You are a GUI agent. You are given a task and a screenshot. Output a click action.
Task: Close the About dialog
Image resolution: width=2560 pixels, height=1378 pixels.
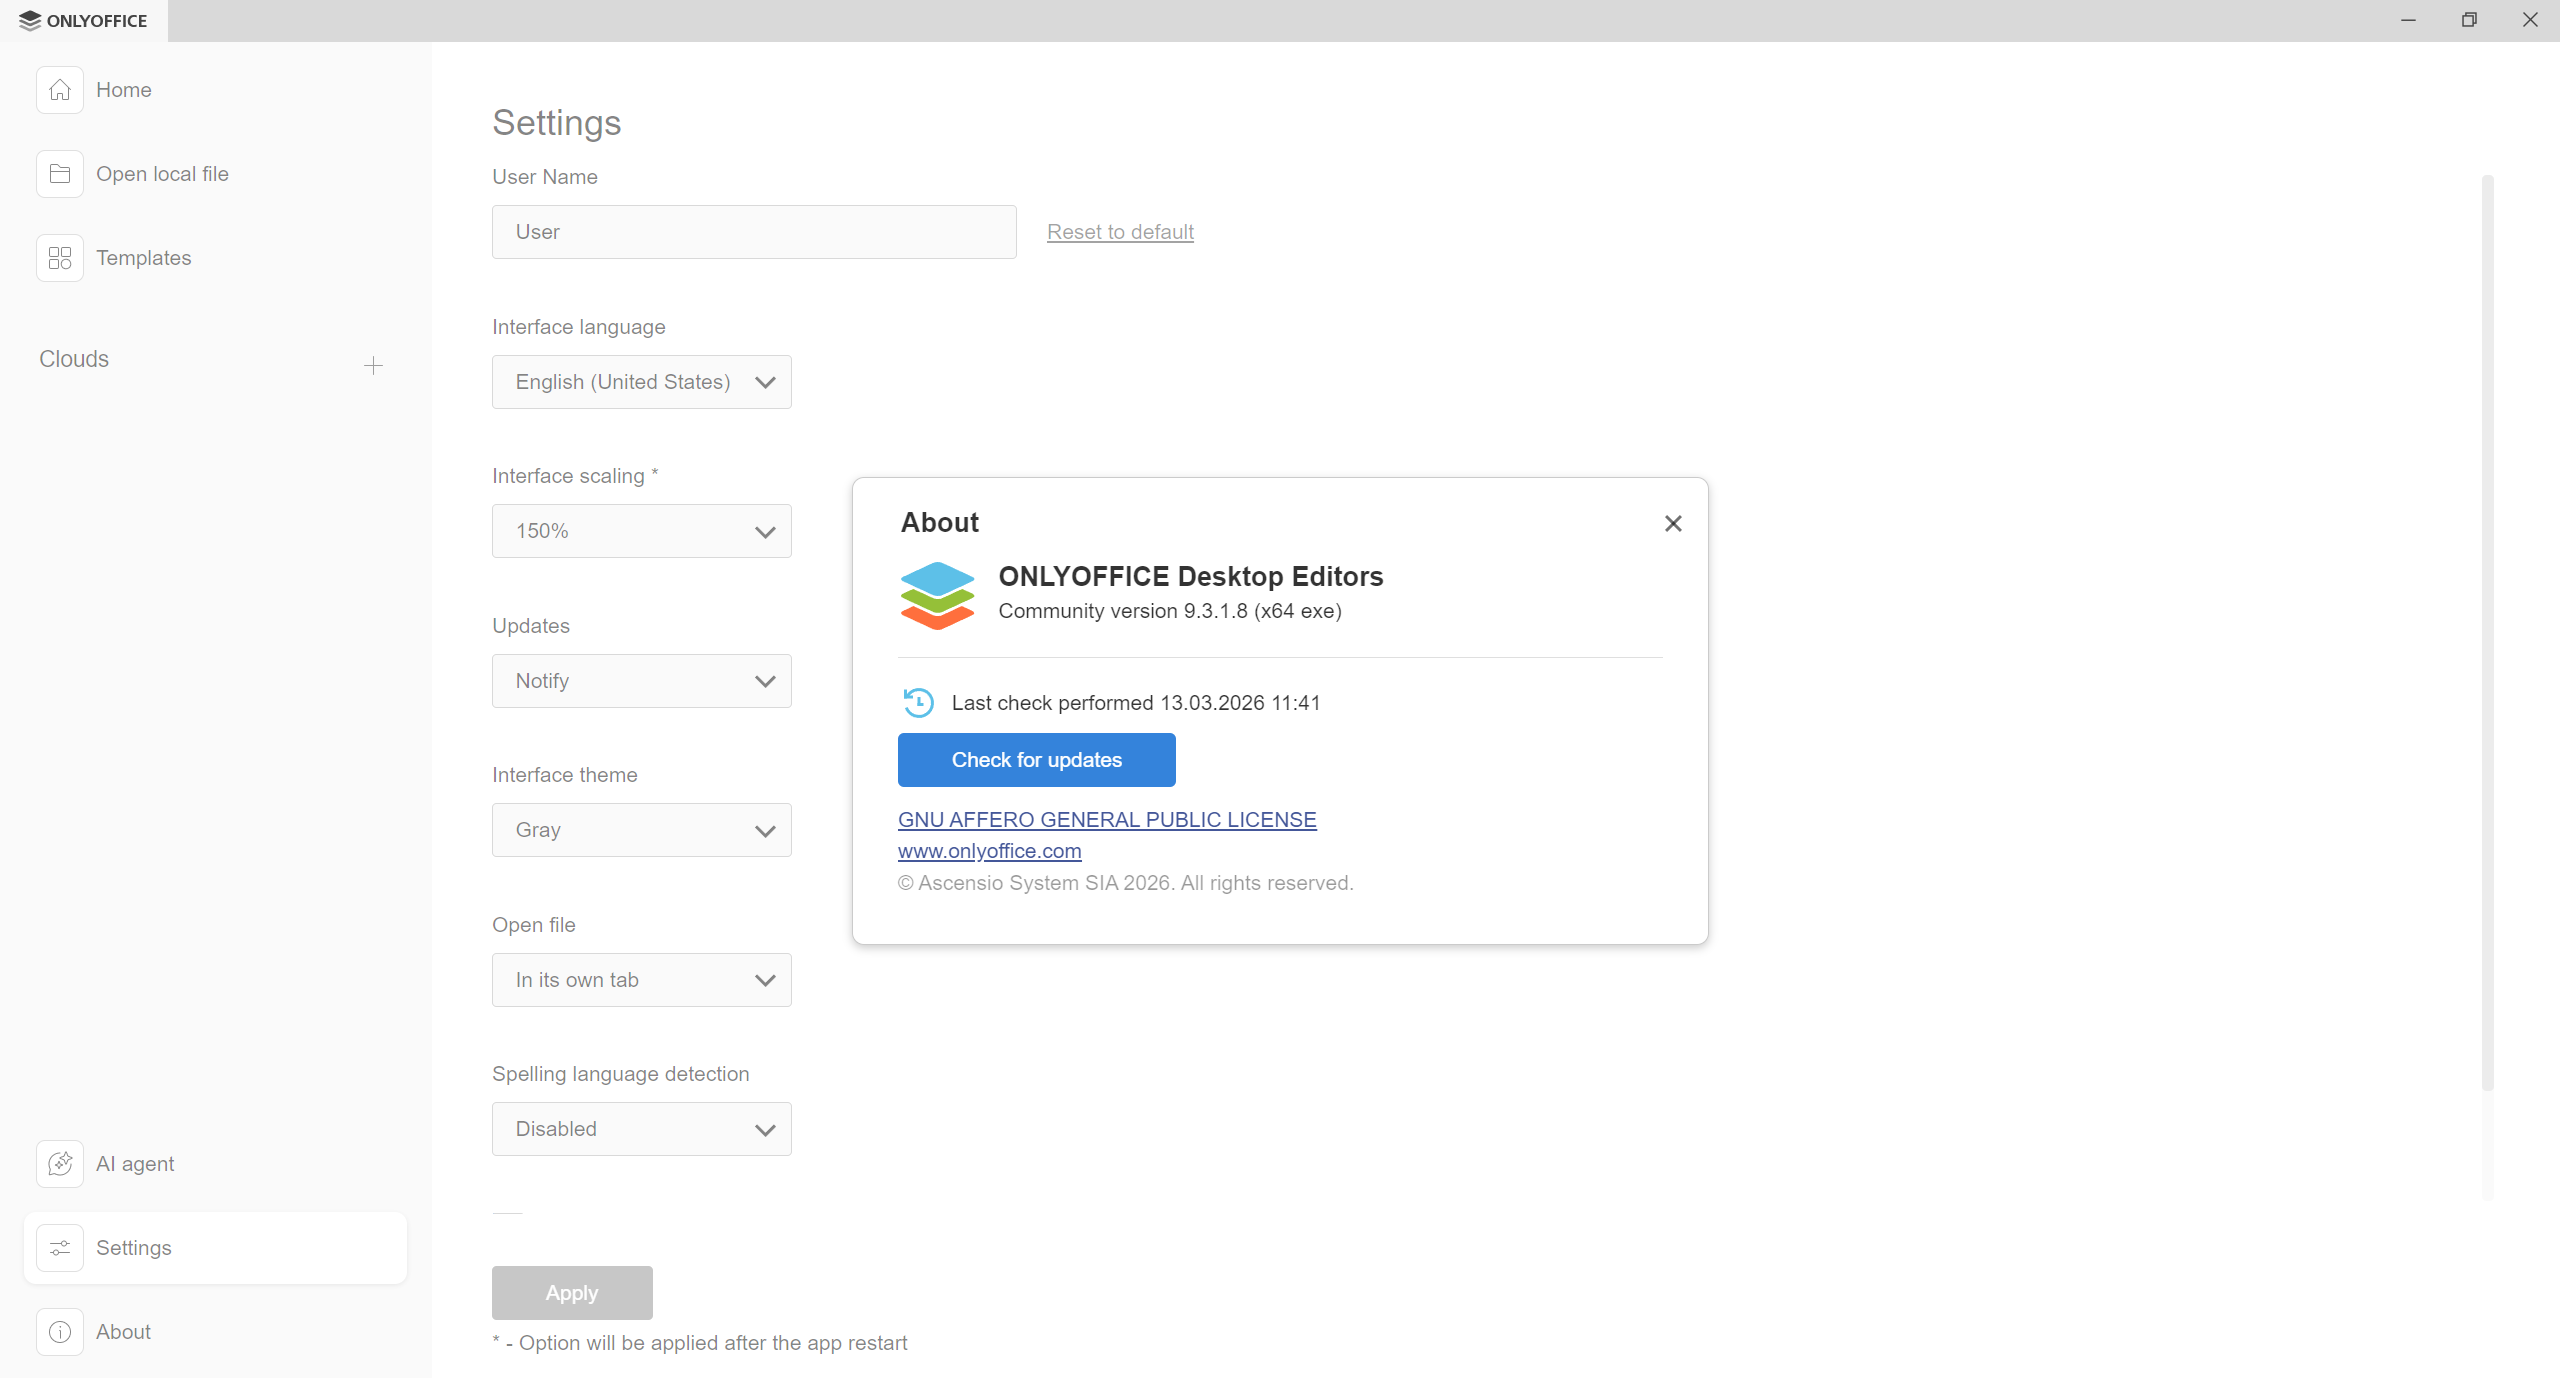pos(1672,522)
